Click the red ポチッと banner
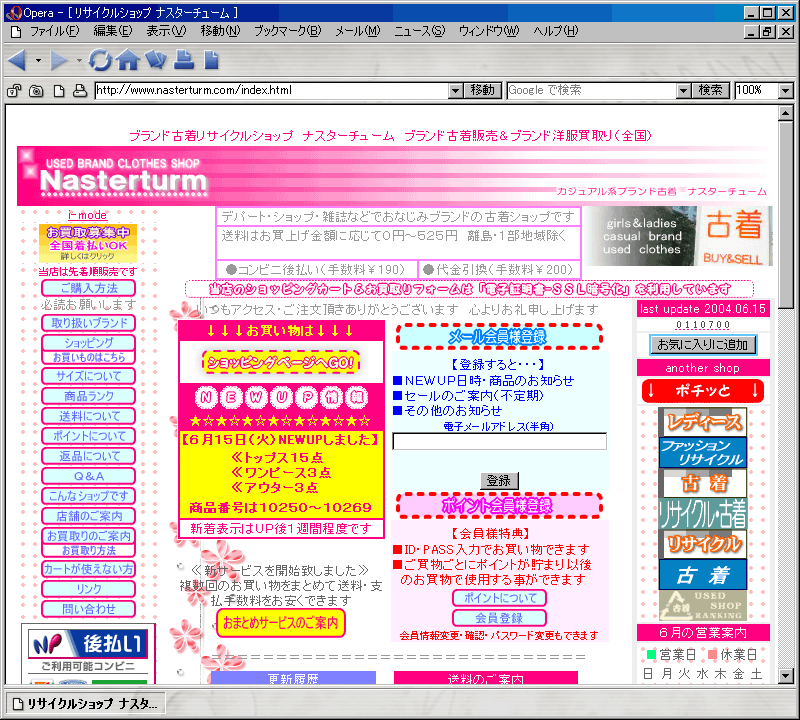 [x=703, y=391]
